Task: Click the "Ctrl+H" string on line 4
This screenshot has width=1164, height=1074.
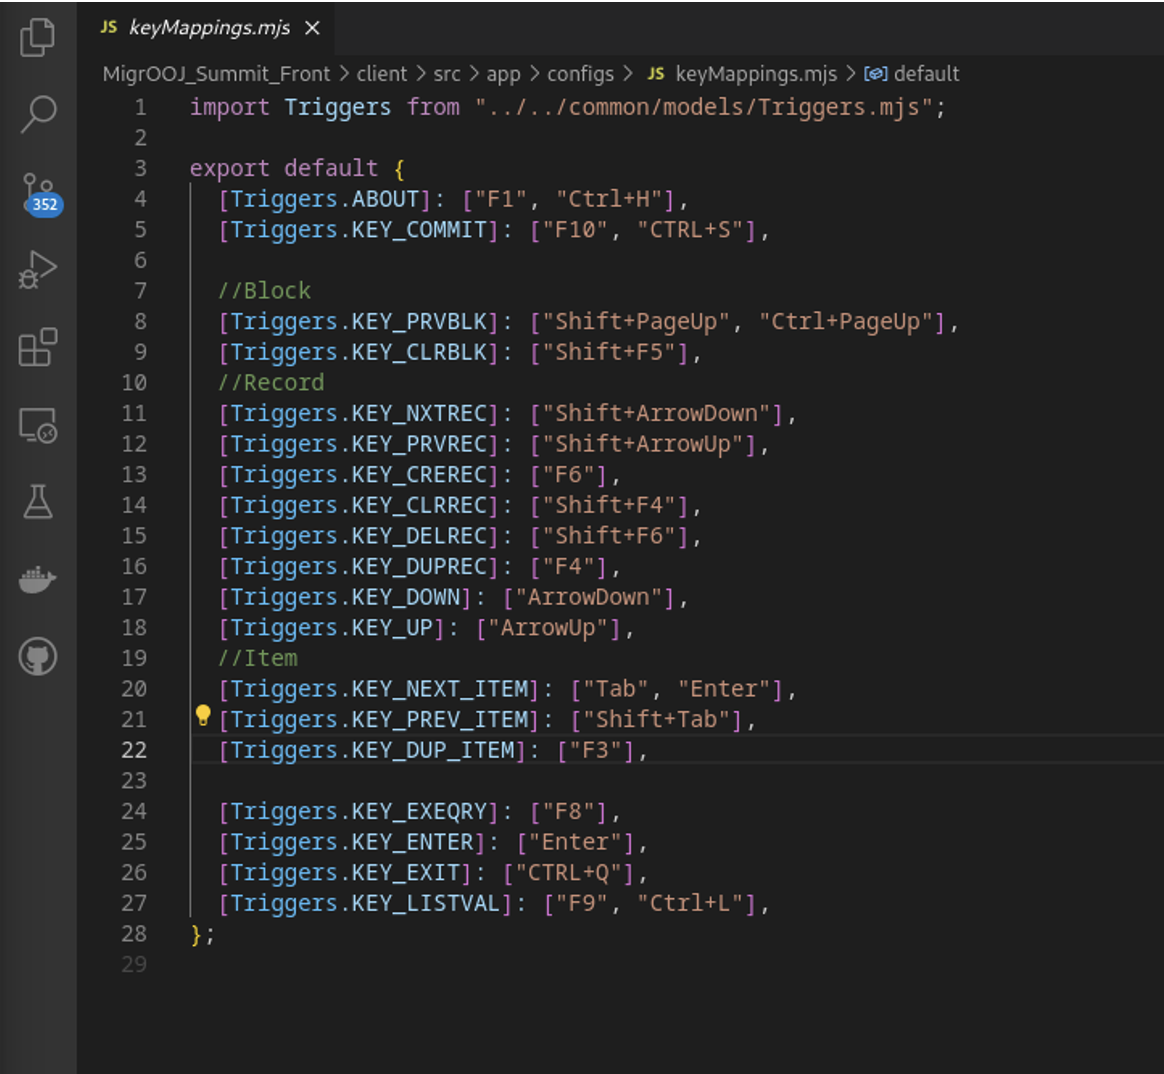Action: tap(609, 200)
